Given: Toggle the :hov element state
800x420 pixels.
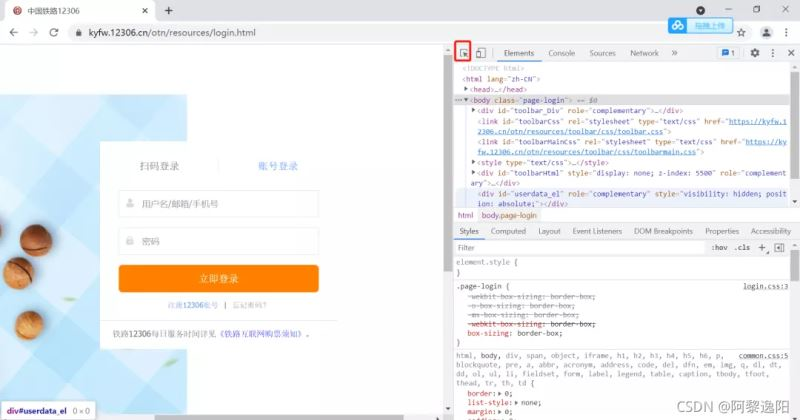Looking at the screenshot, I should 719,248.
